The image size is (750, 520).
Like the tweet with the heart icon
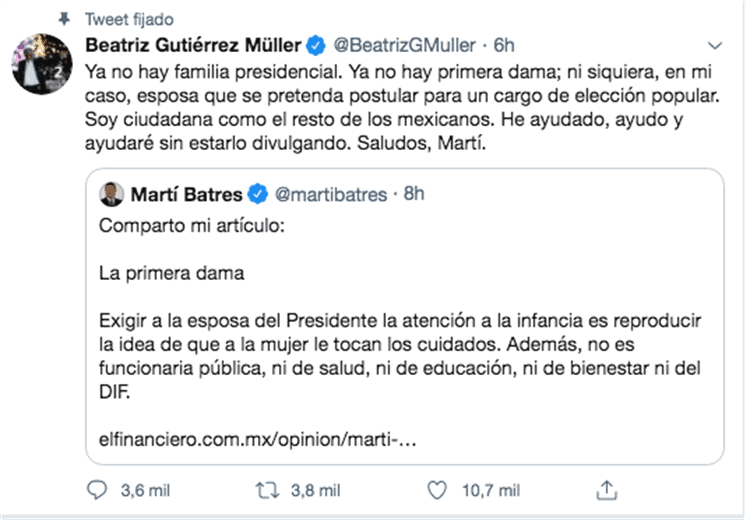point(435,490)
